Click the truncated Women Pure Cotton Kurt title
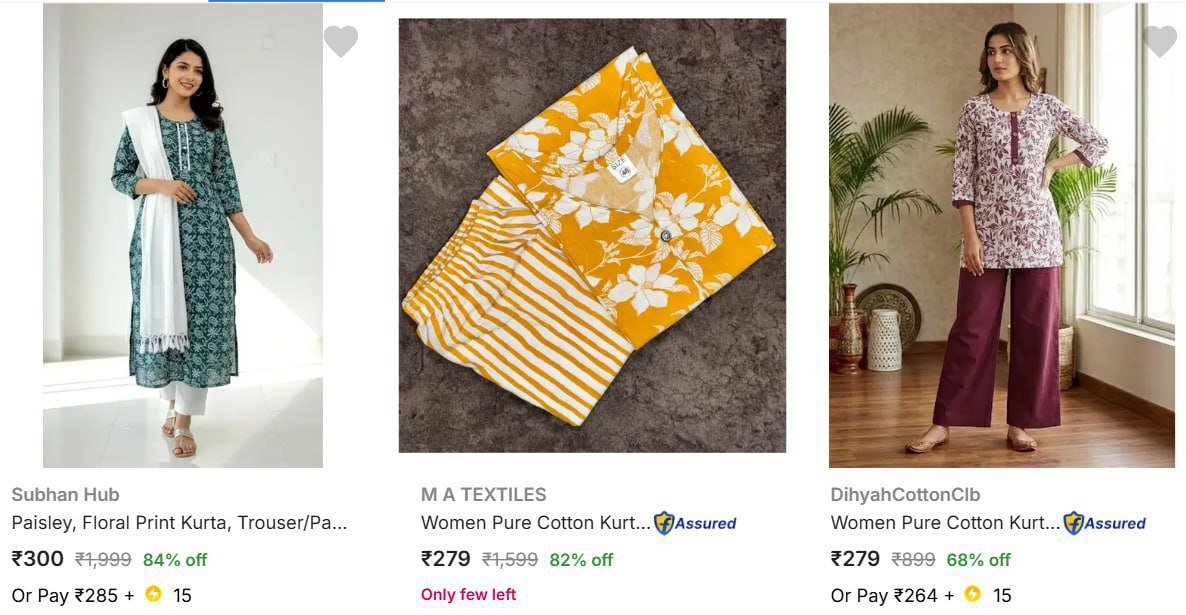Viewport: 1186px width, 615px height. point(533,522)
